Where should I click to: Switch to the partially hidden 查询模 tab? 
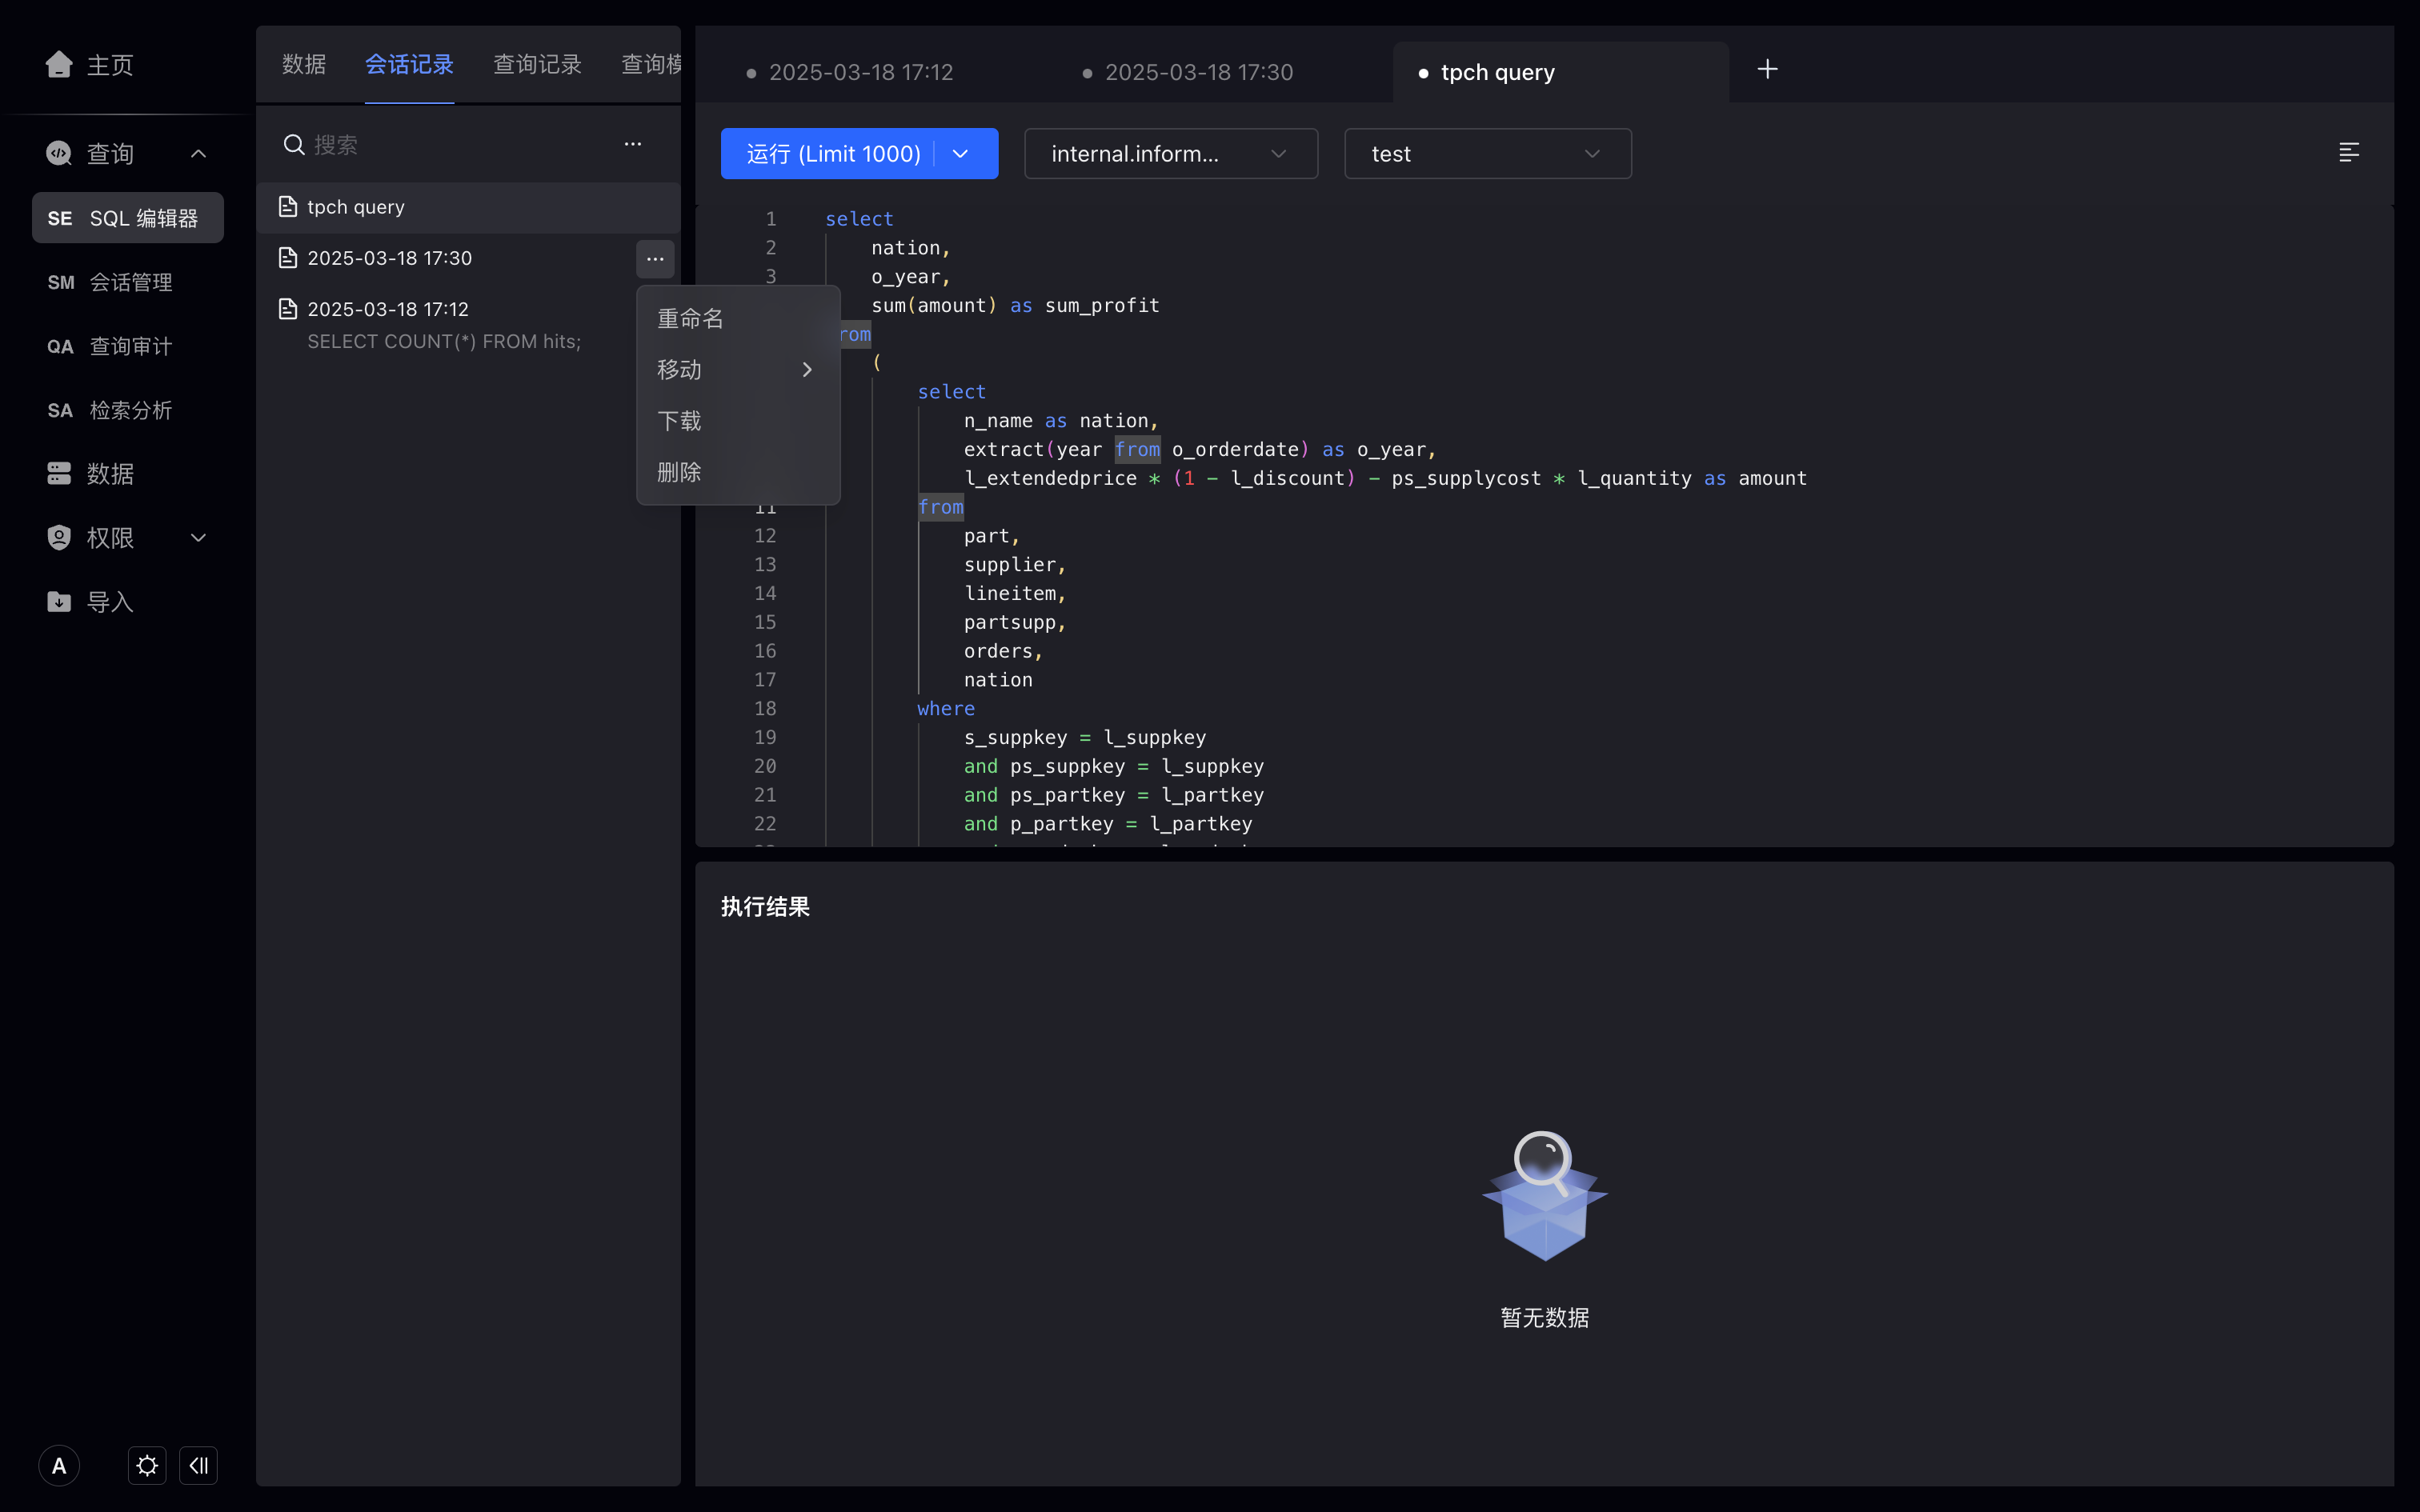click(651, 65)
